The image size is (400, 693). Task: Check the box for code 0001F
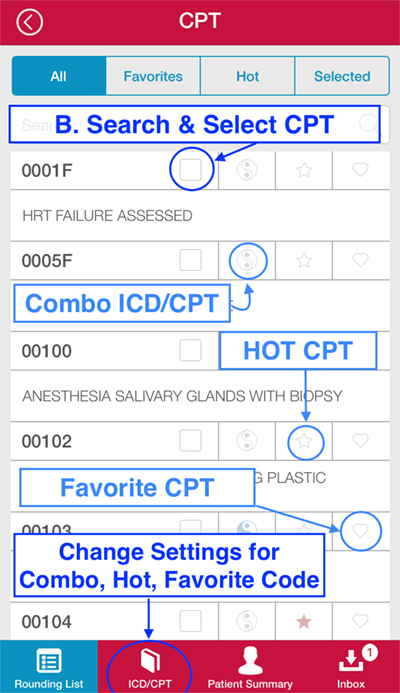pos(190,170)
